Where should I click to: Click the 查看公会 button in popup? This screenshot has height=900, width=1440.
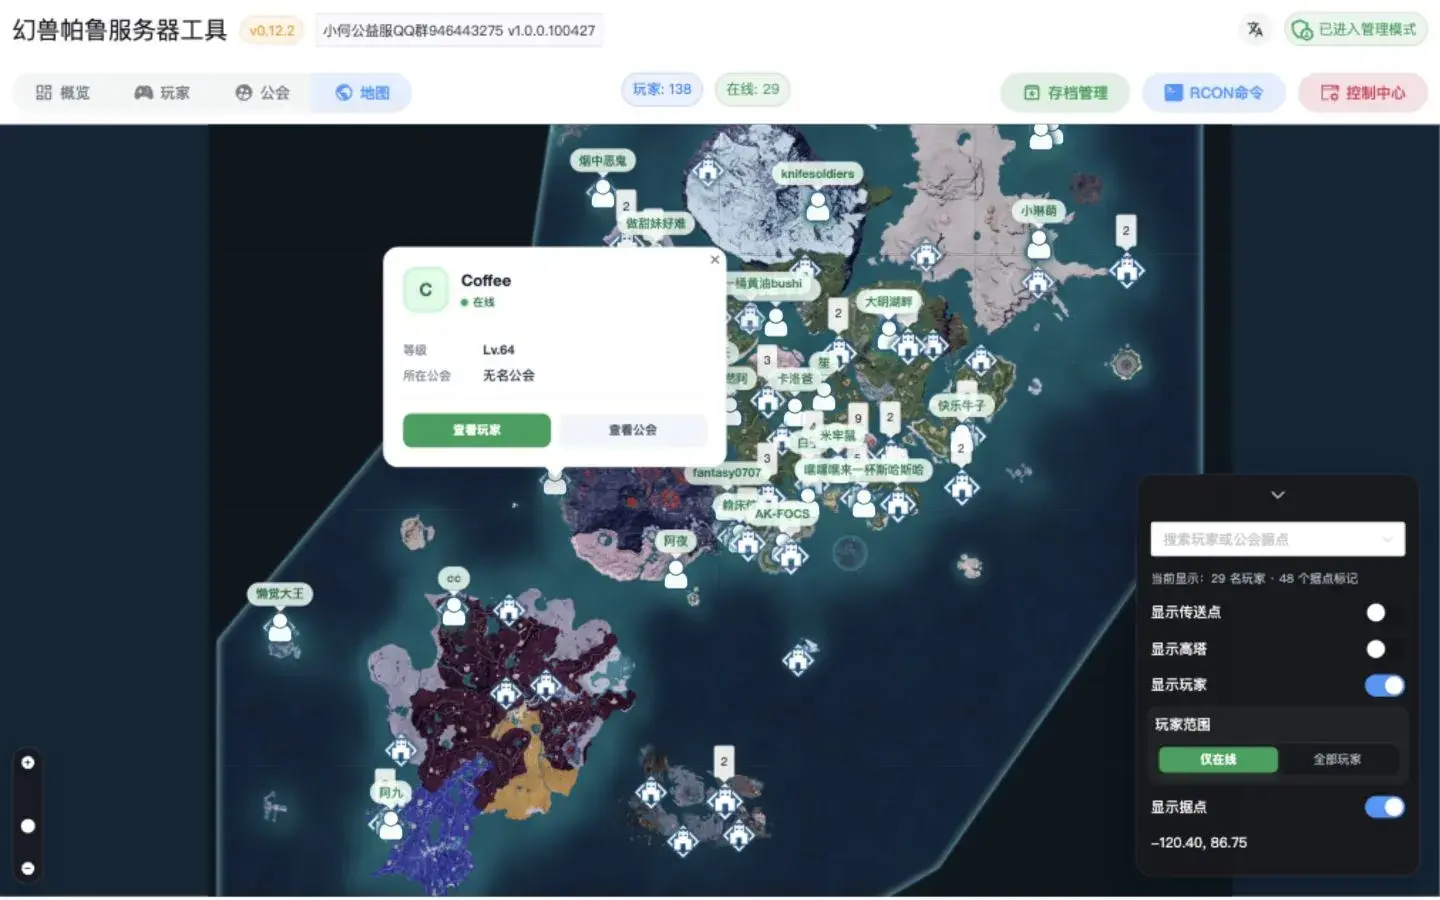(x=633, y=430)
